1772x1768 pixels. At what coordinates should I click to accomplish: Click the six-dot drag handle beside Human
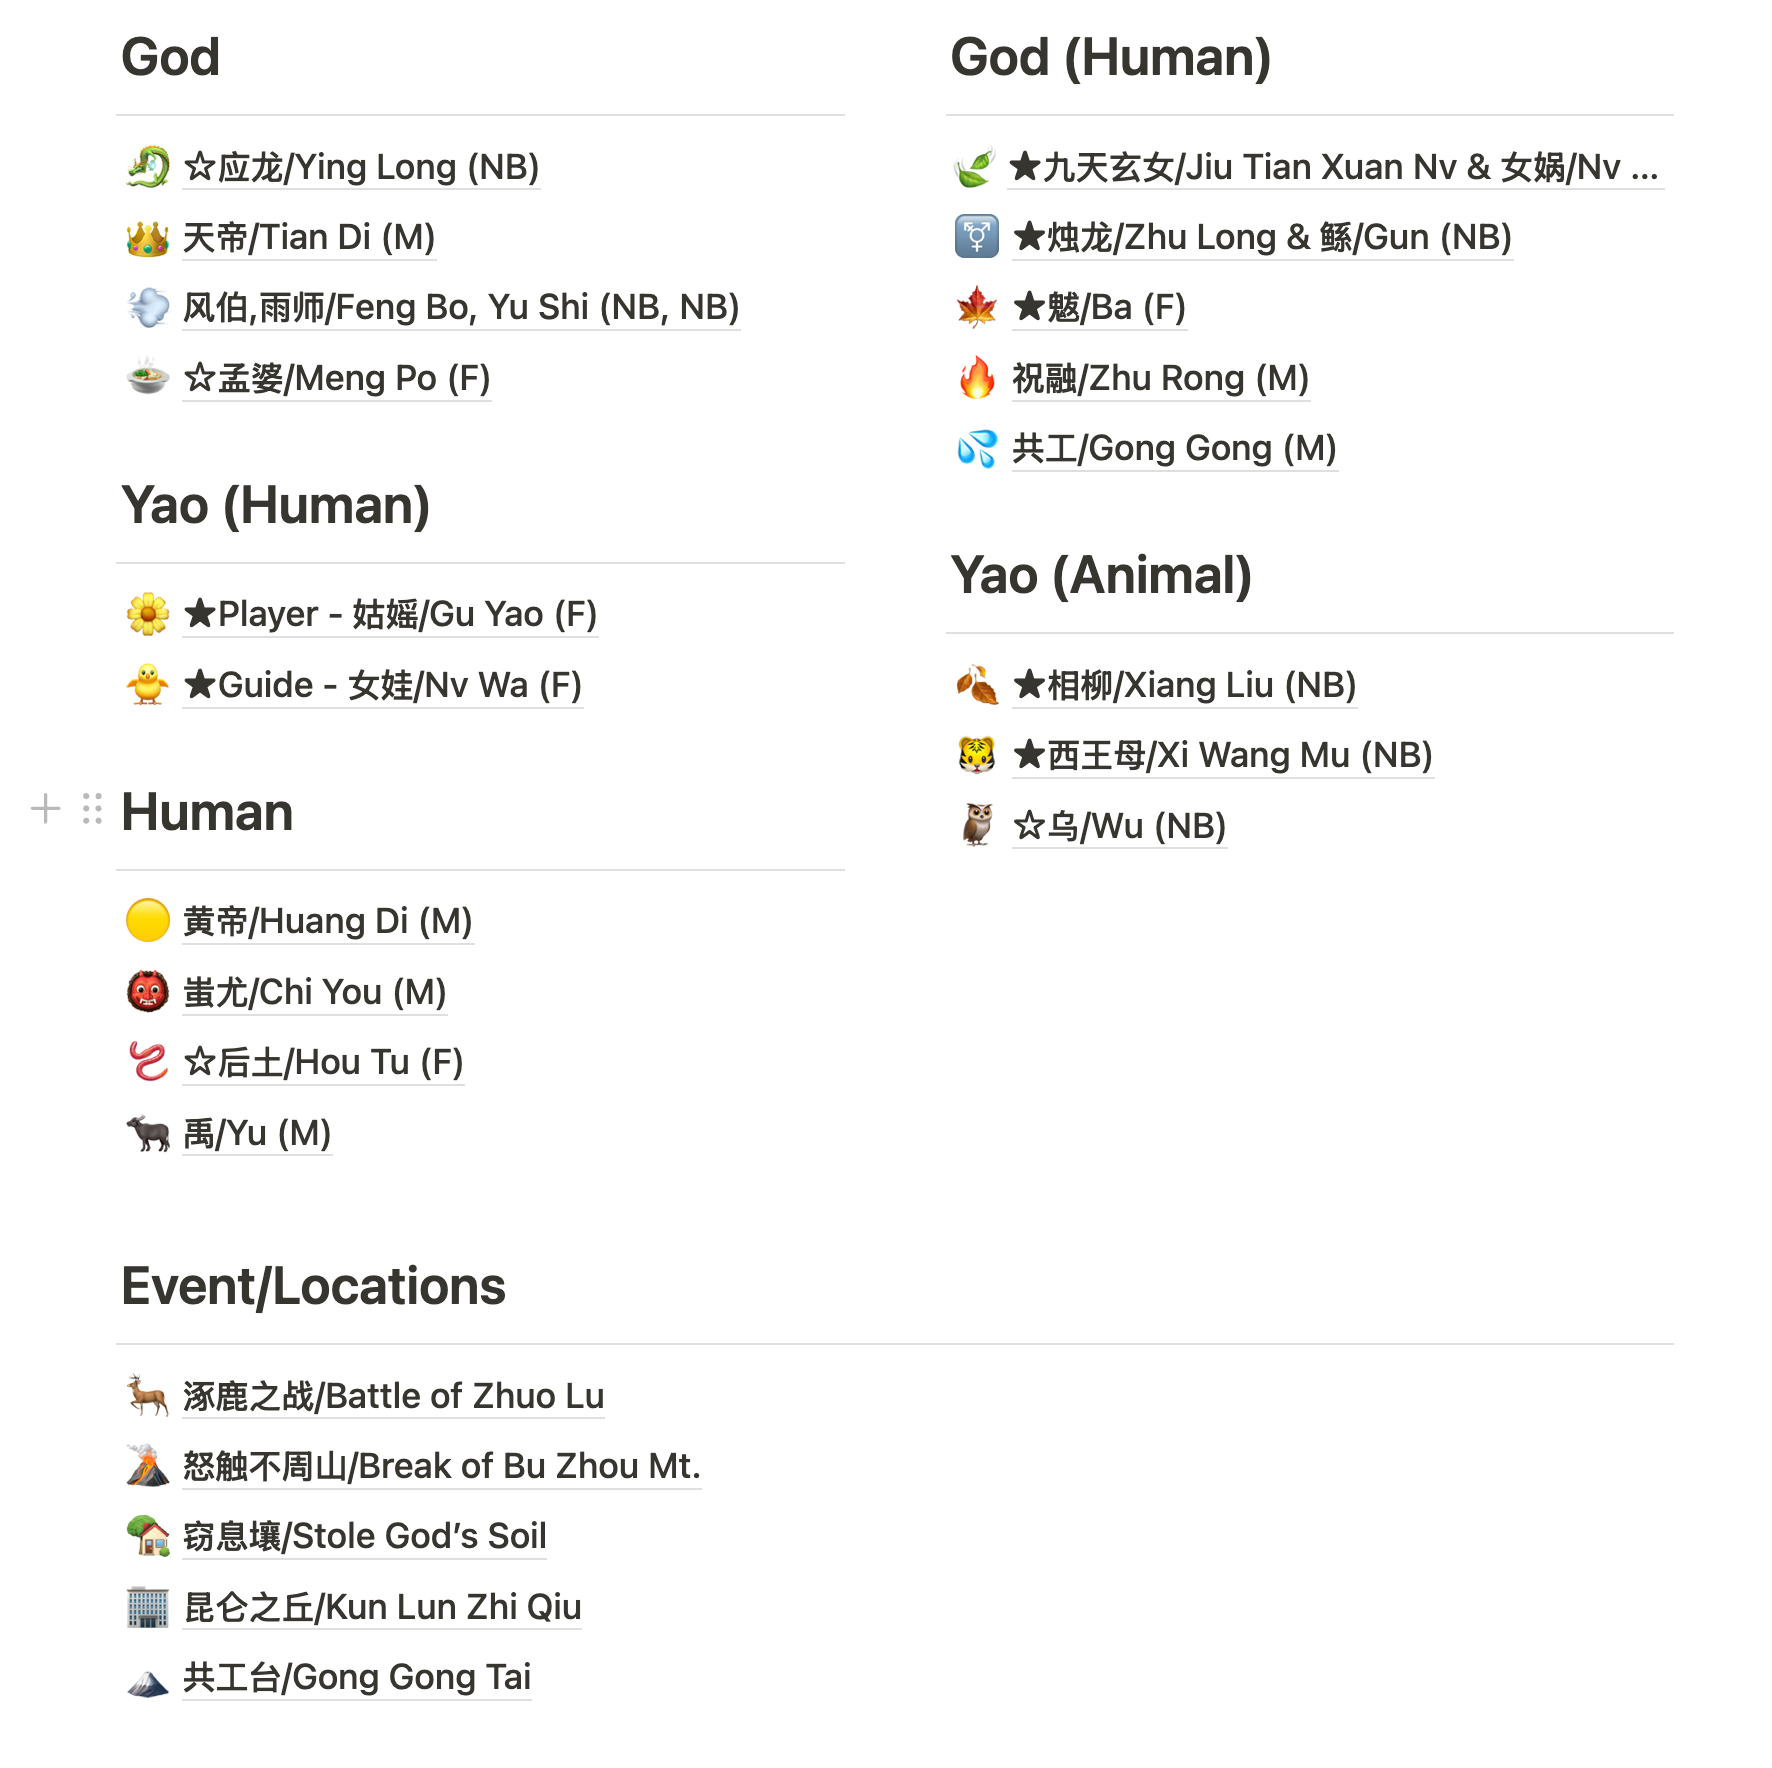point(93,809)
